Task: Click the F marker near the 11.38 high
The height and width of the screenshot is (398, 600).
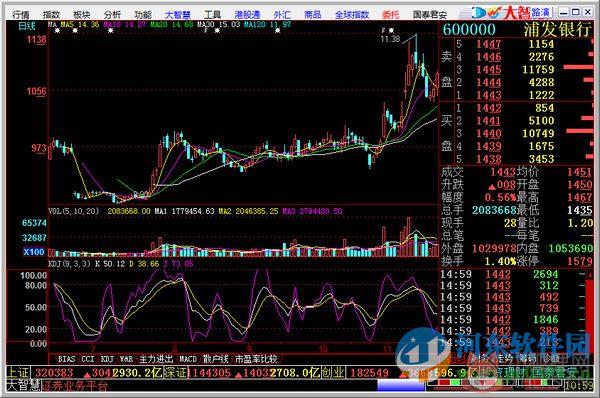Action: [384, 30]
